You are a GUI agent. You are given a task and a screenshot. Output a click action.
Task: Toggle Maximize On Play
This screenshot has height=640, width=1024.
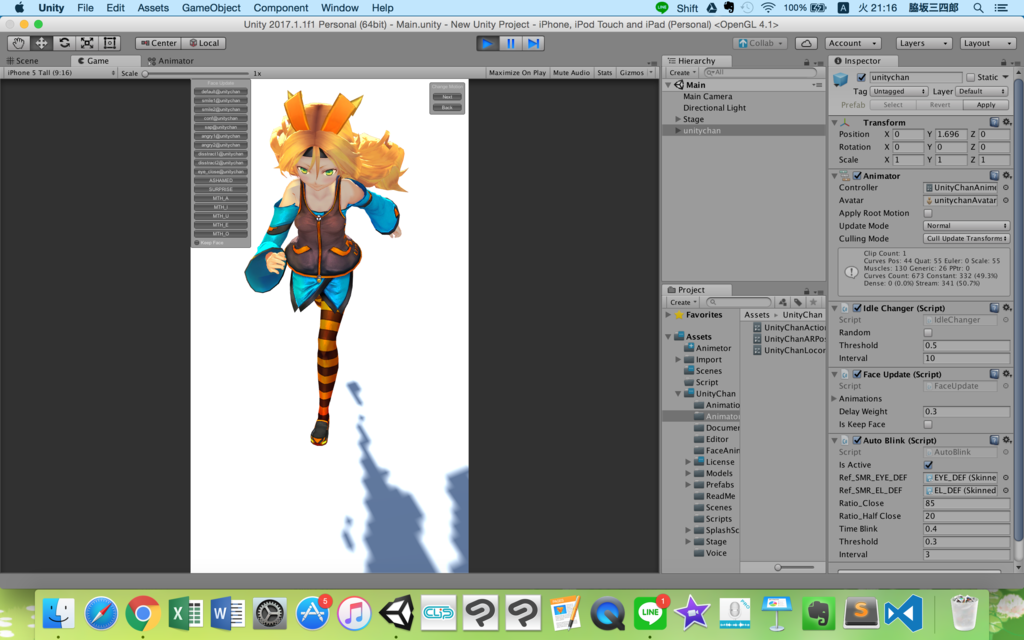517,72
